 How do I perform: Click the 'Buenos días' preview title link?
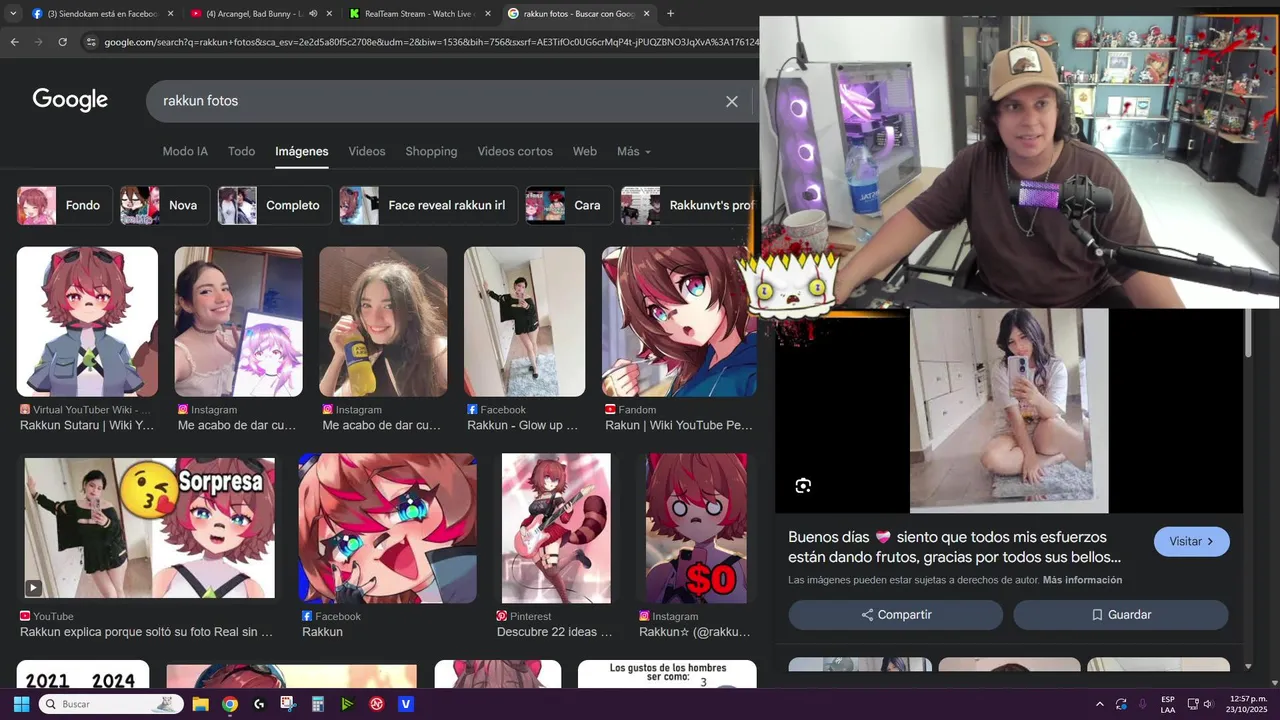(954, 547)
